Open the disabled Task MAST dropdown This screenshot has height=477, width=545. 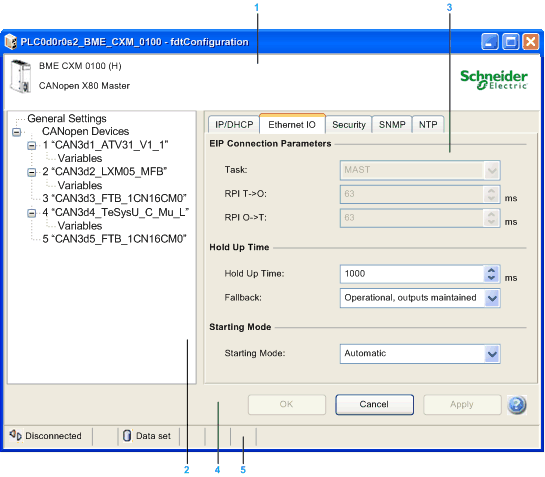click(x=492, y=170)
